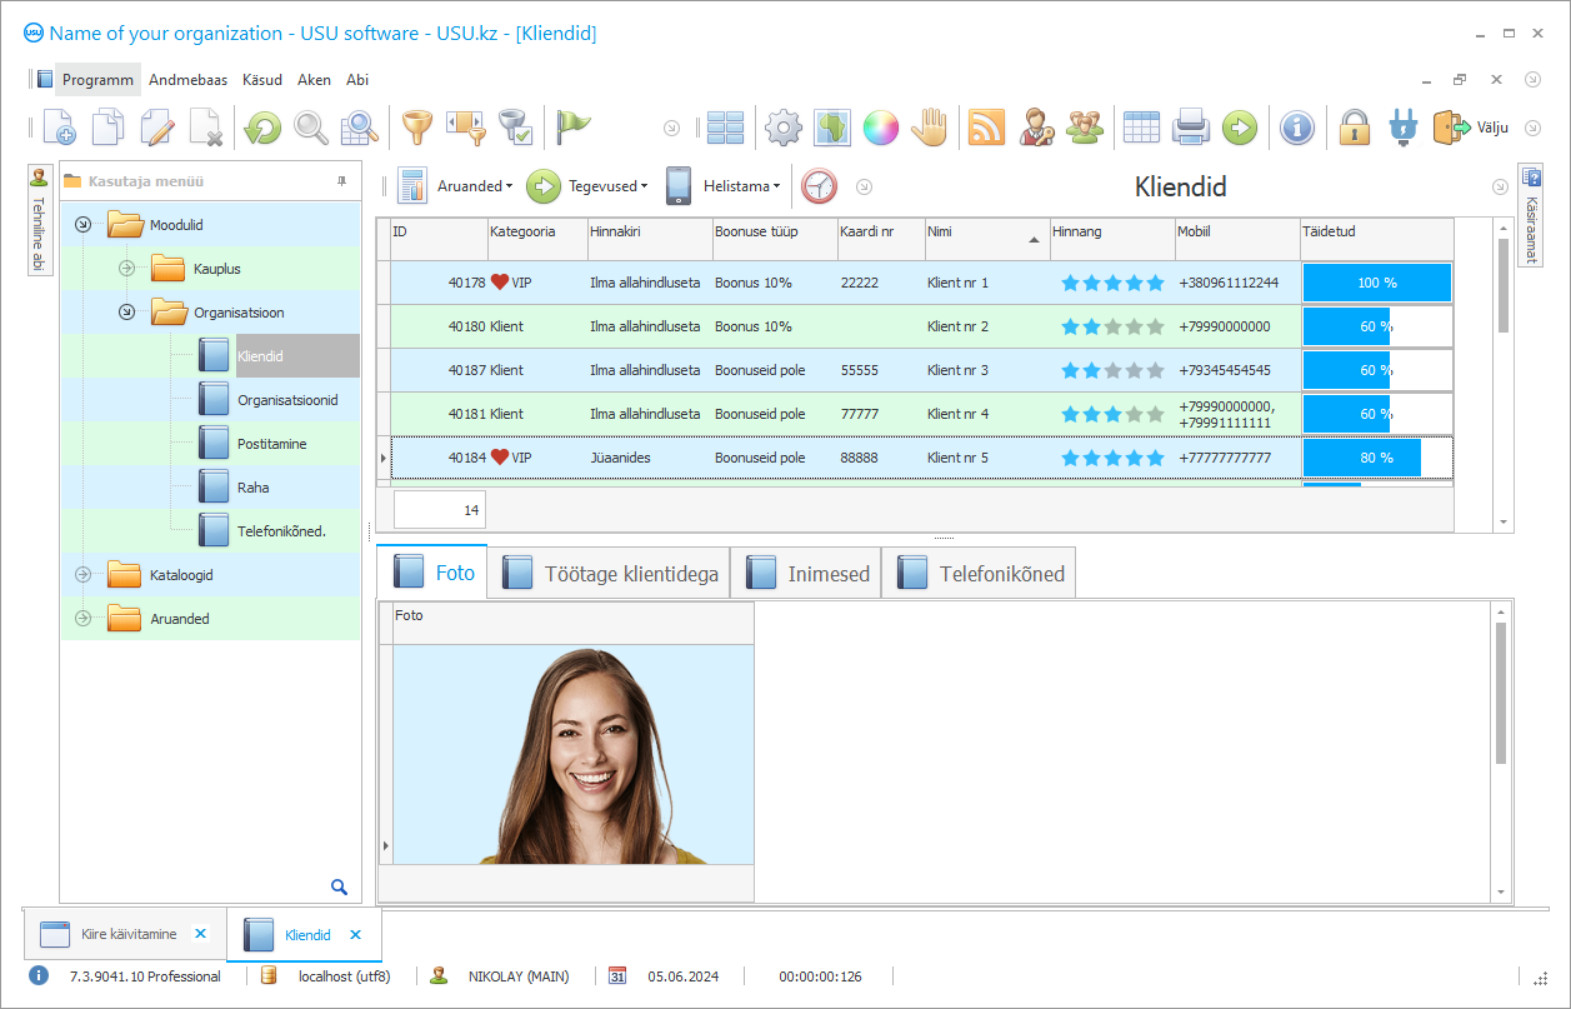The height and width of the screenshot is (1009, 1571).
Task: Click the record count field 14
Action: [439, 510]
